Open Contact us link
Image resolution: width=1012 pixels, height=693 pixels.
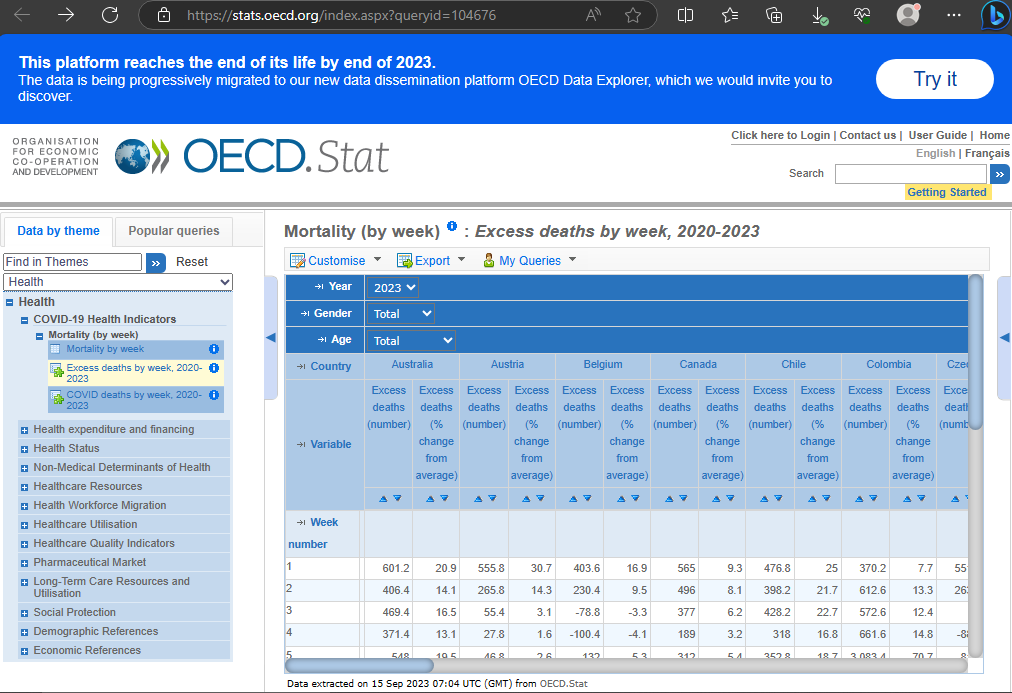point(867,135)
